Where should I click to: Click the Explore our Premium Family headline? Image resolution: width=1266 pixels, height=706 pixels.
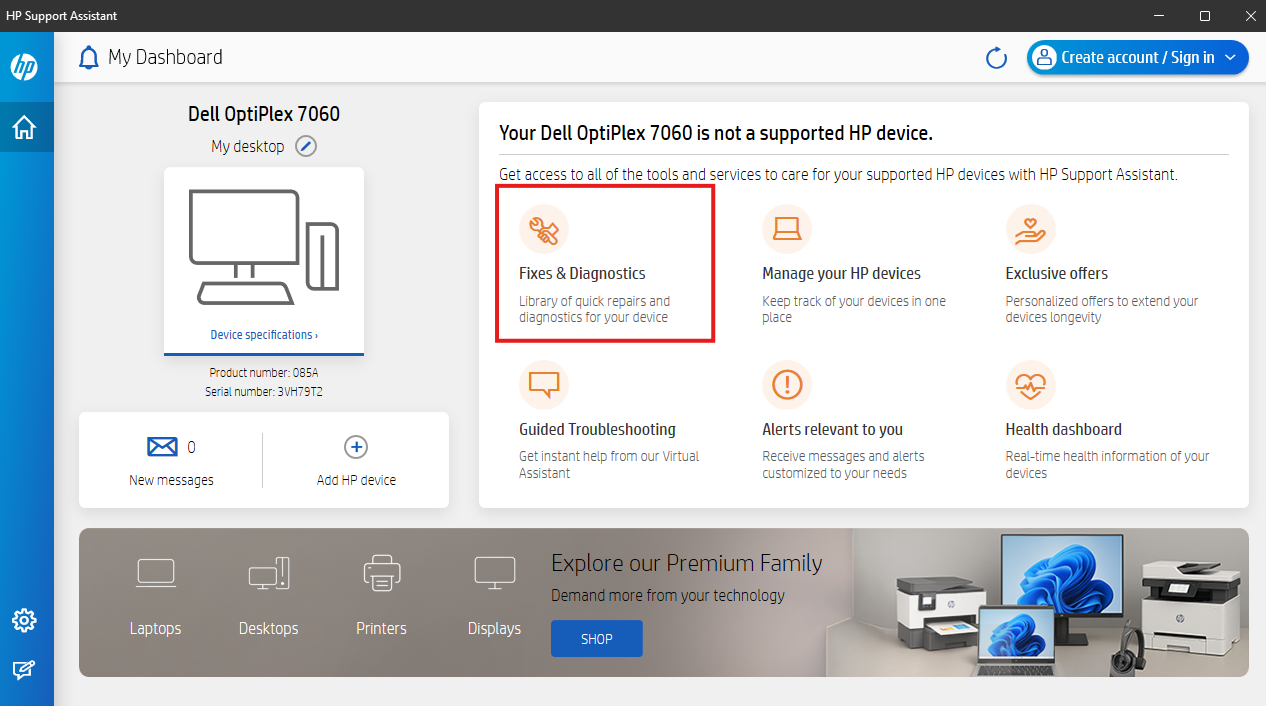pyautogui.click(x=686, y=563)
